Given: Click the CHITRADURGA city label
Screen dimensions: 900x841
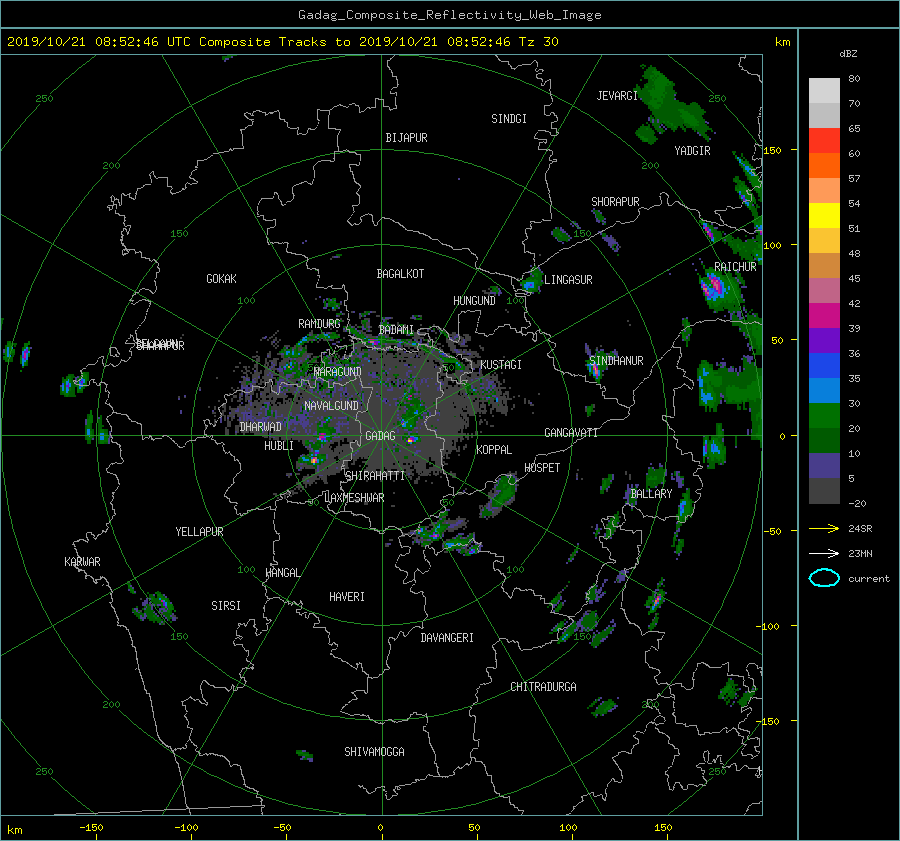Looking at the screenshot, I should point(544,687).
